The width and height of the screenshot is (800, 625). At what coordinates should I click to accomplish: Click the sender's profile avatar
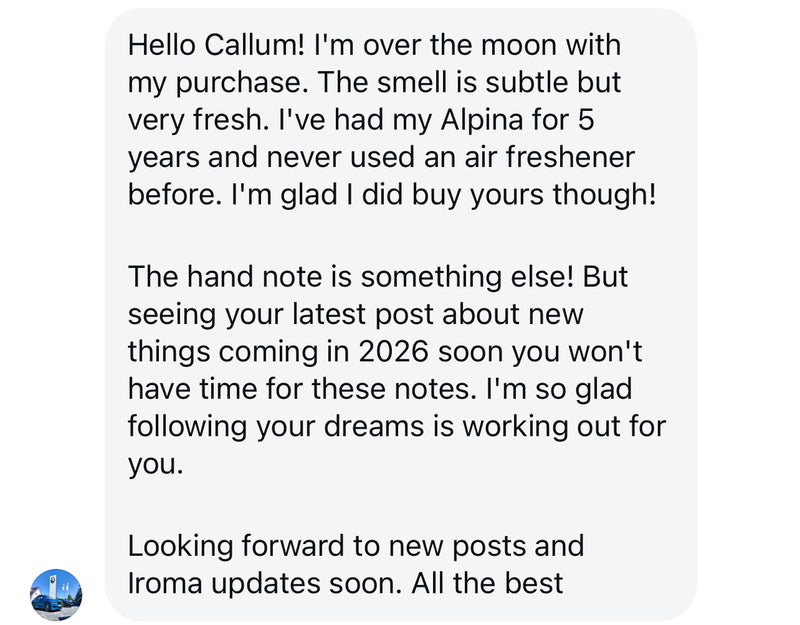pyautogui.click(x=56, y=594)
